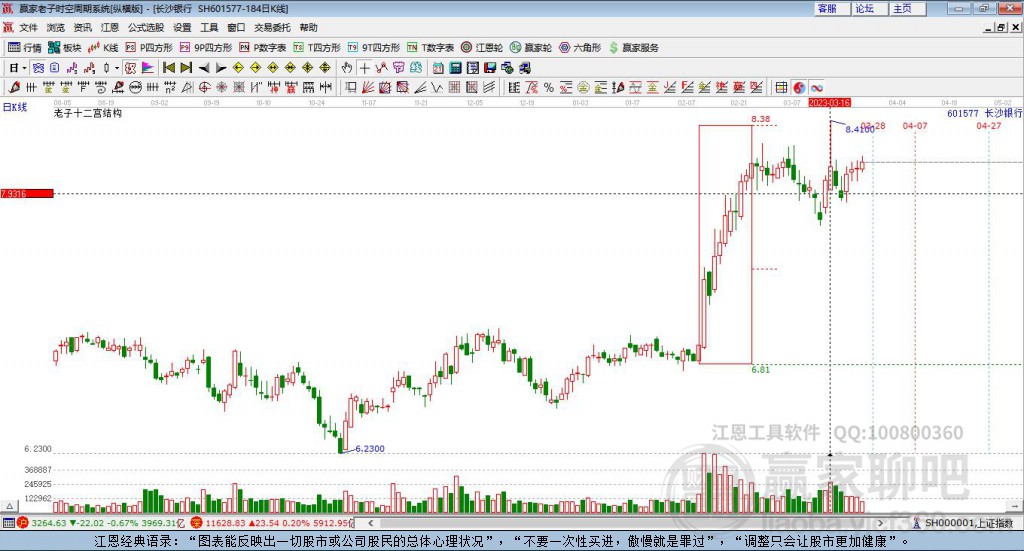
Task: Click the 04-07 forecast date label
Action: pos(914,126)
